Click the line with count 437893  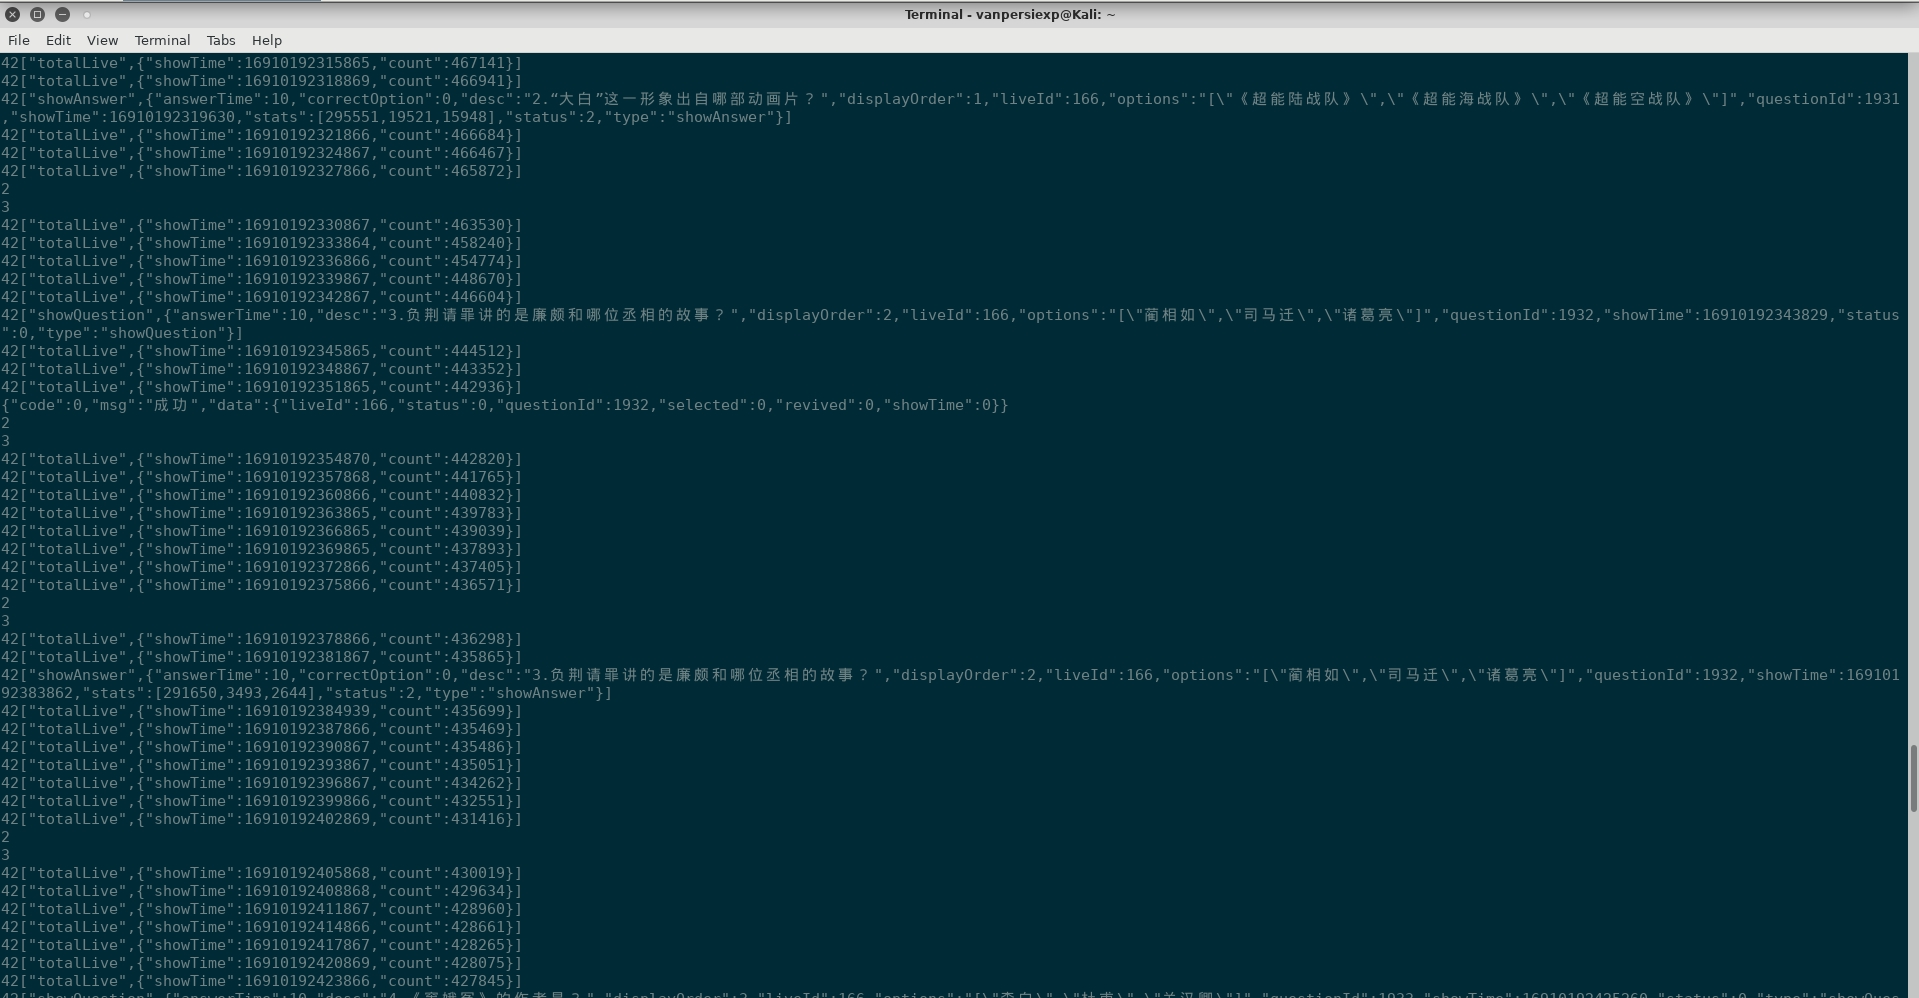click(261, 549)
